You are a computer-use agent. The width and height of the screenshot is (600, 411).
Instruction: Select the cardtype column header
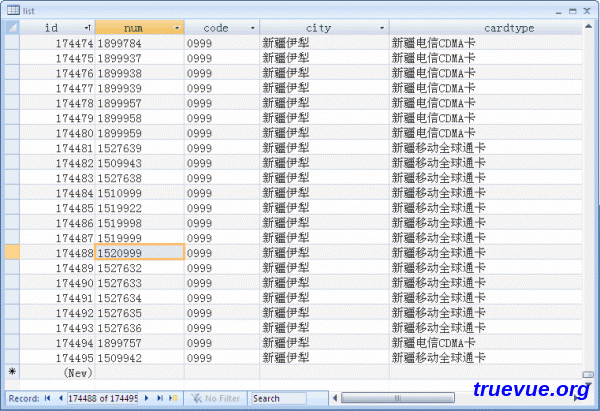(x=486, y=28)
